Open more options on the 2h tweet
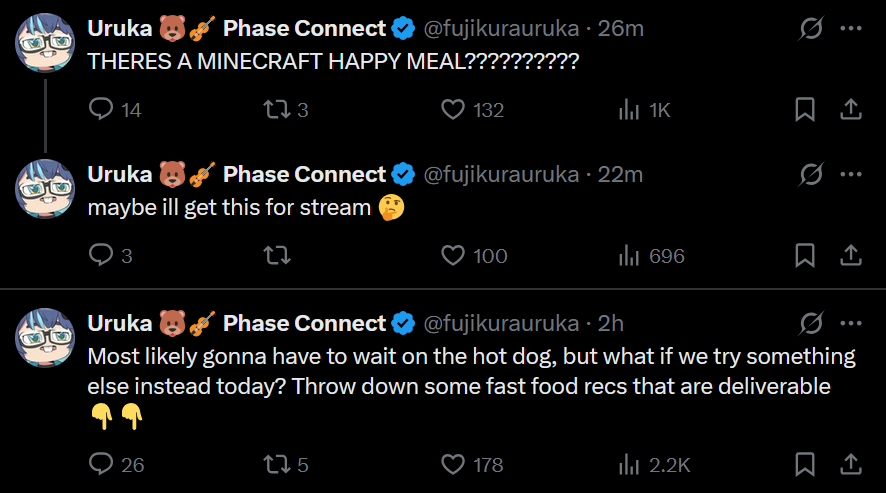This screenshot has height=493, width=886. pyautogui.click(x=850, y=323)
